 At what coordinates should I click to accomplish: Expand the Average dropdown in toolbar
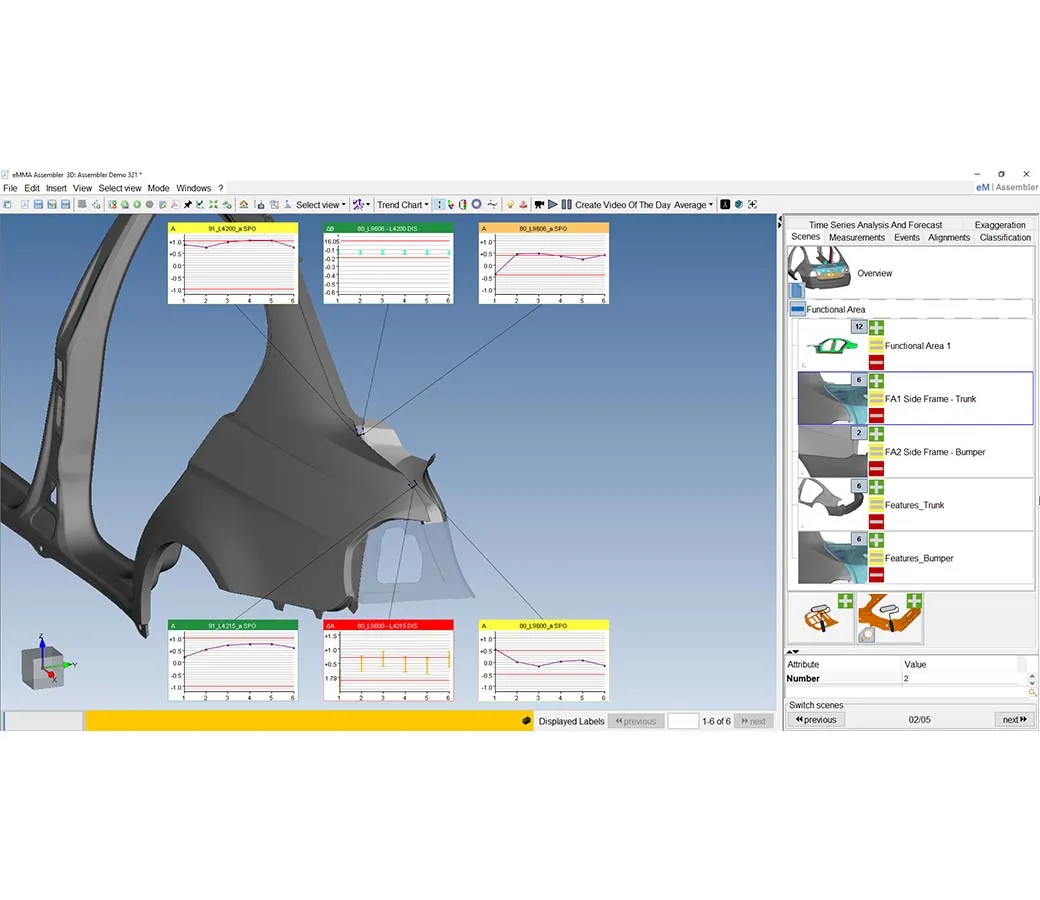pyautogui.click(x=693, y=205)
